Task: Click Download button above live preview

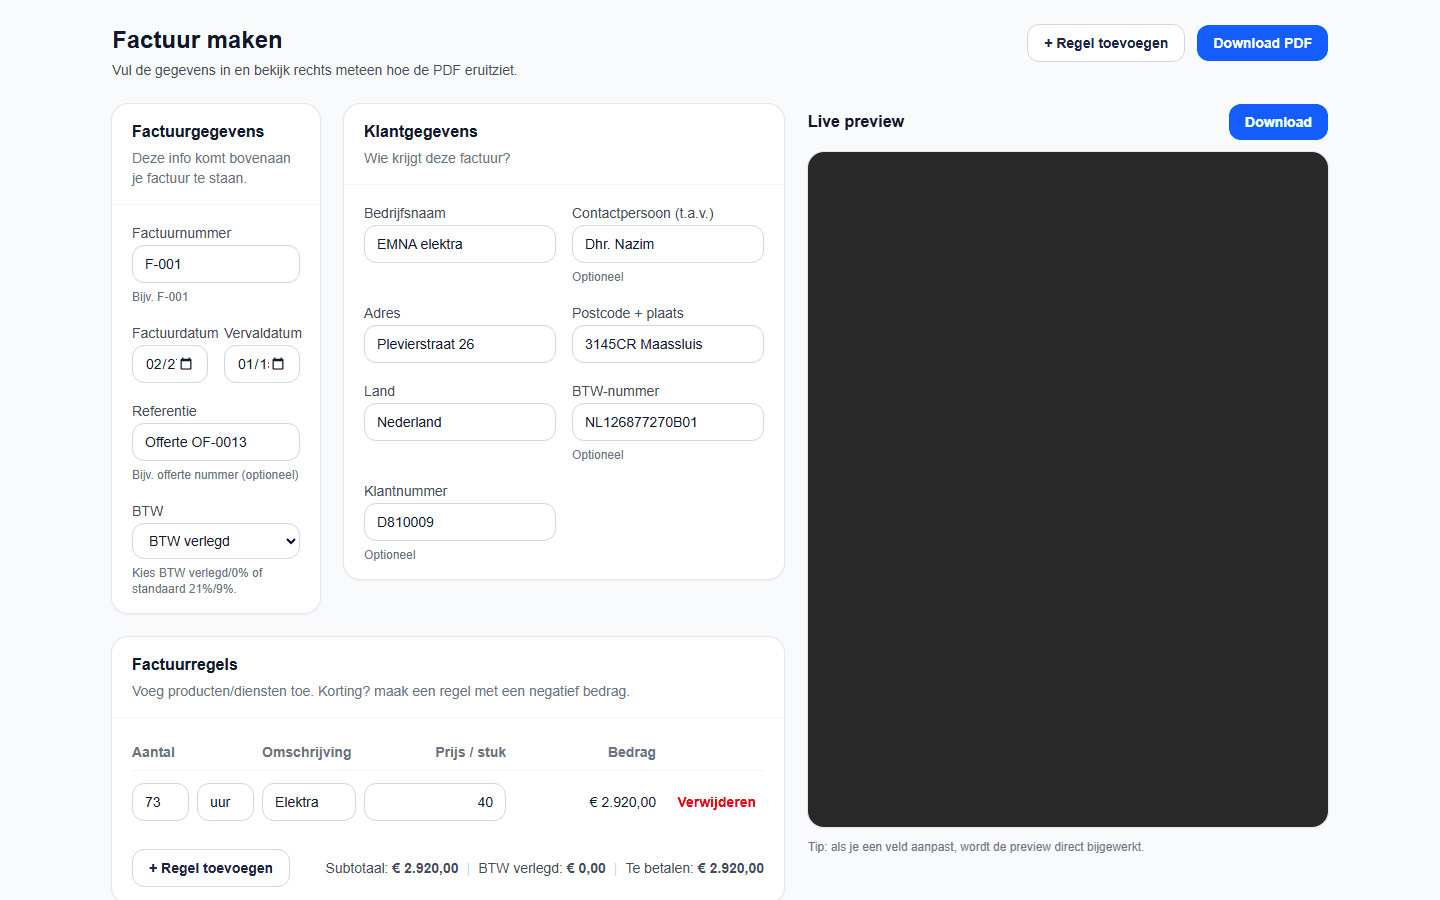Action: click(x=1278, y=122)
